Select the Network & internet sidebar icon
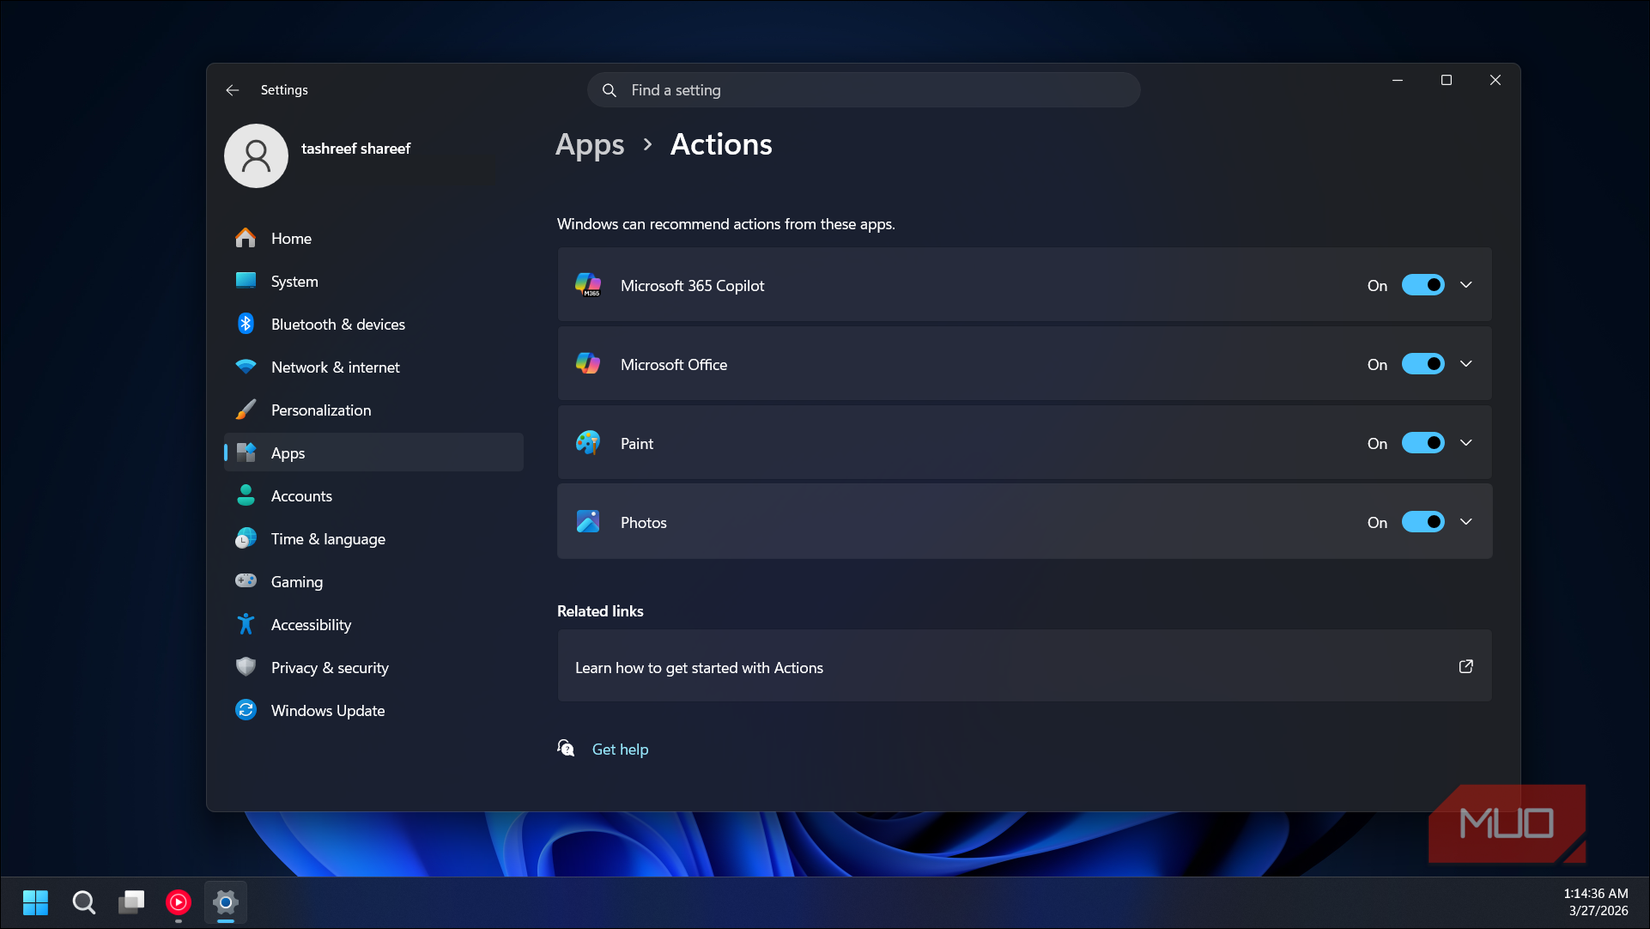 point(245,367)
